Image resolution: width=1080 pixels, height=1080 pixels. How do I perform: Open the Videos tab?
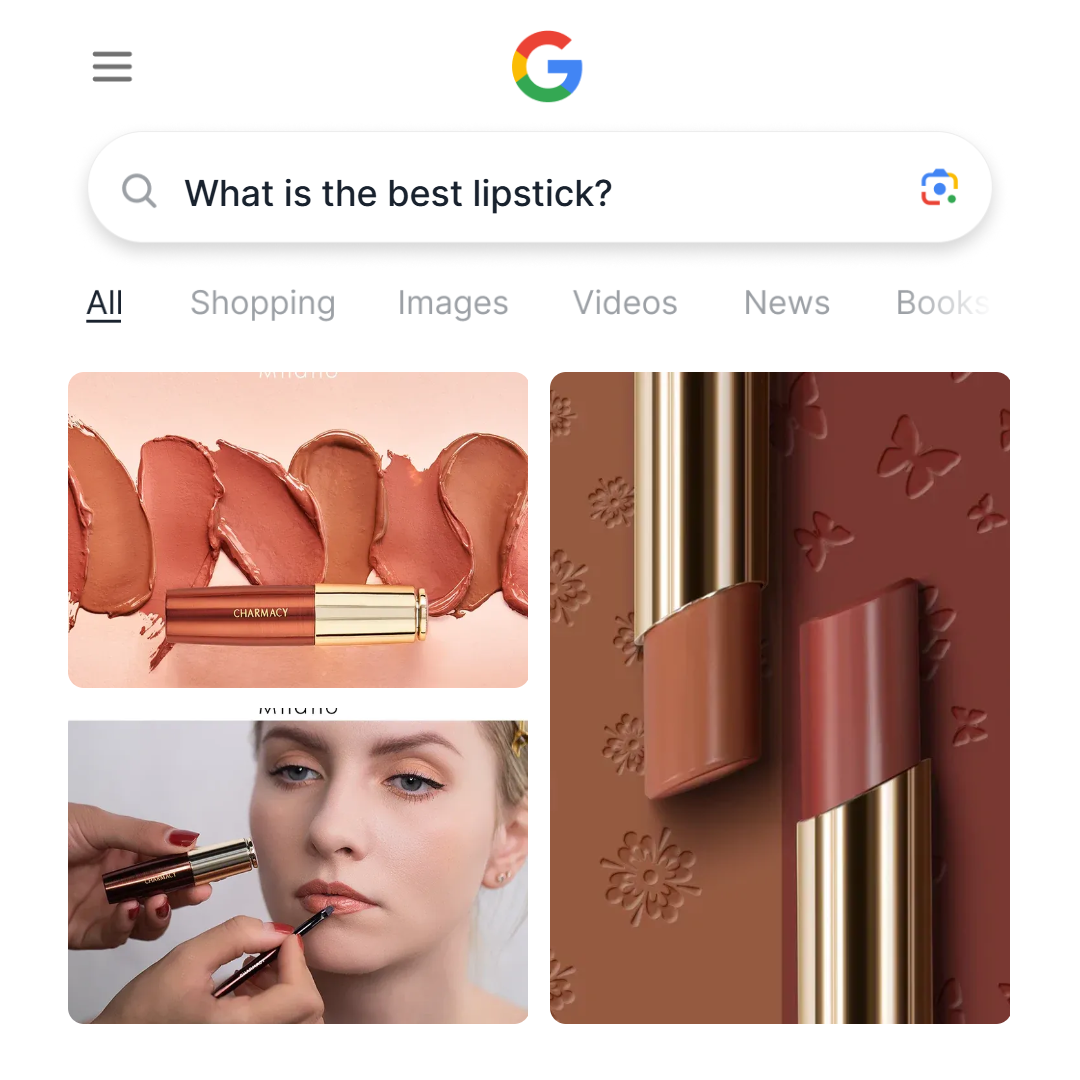(625, 303)
